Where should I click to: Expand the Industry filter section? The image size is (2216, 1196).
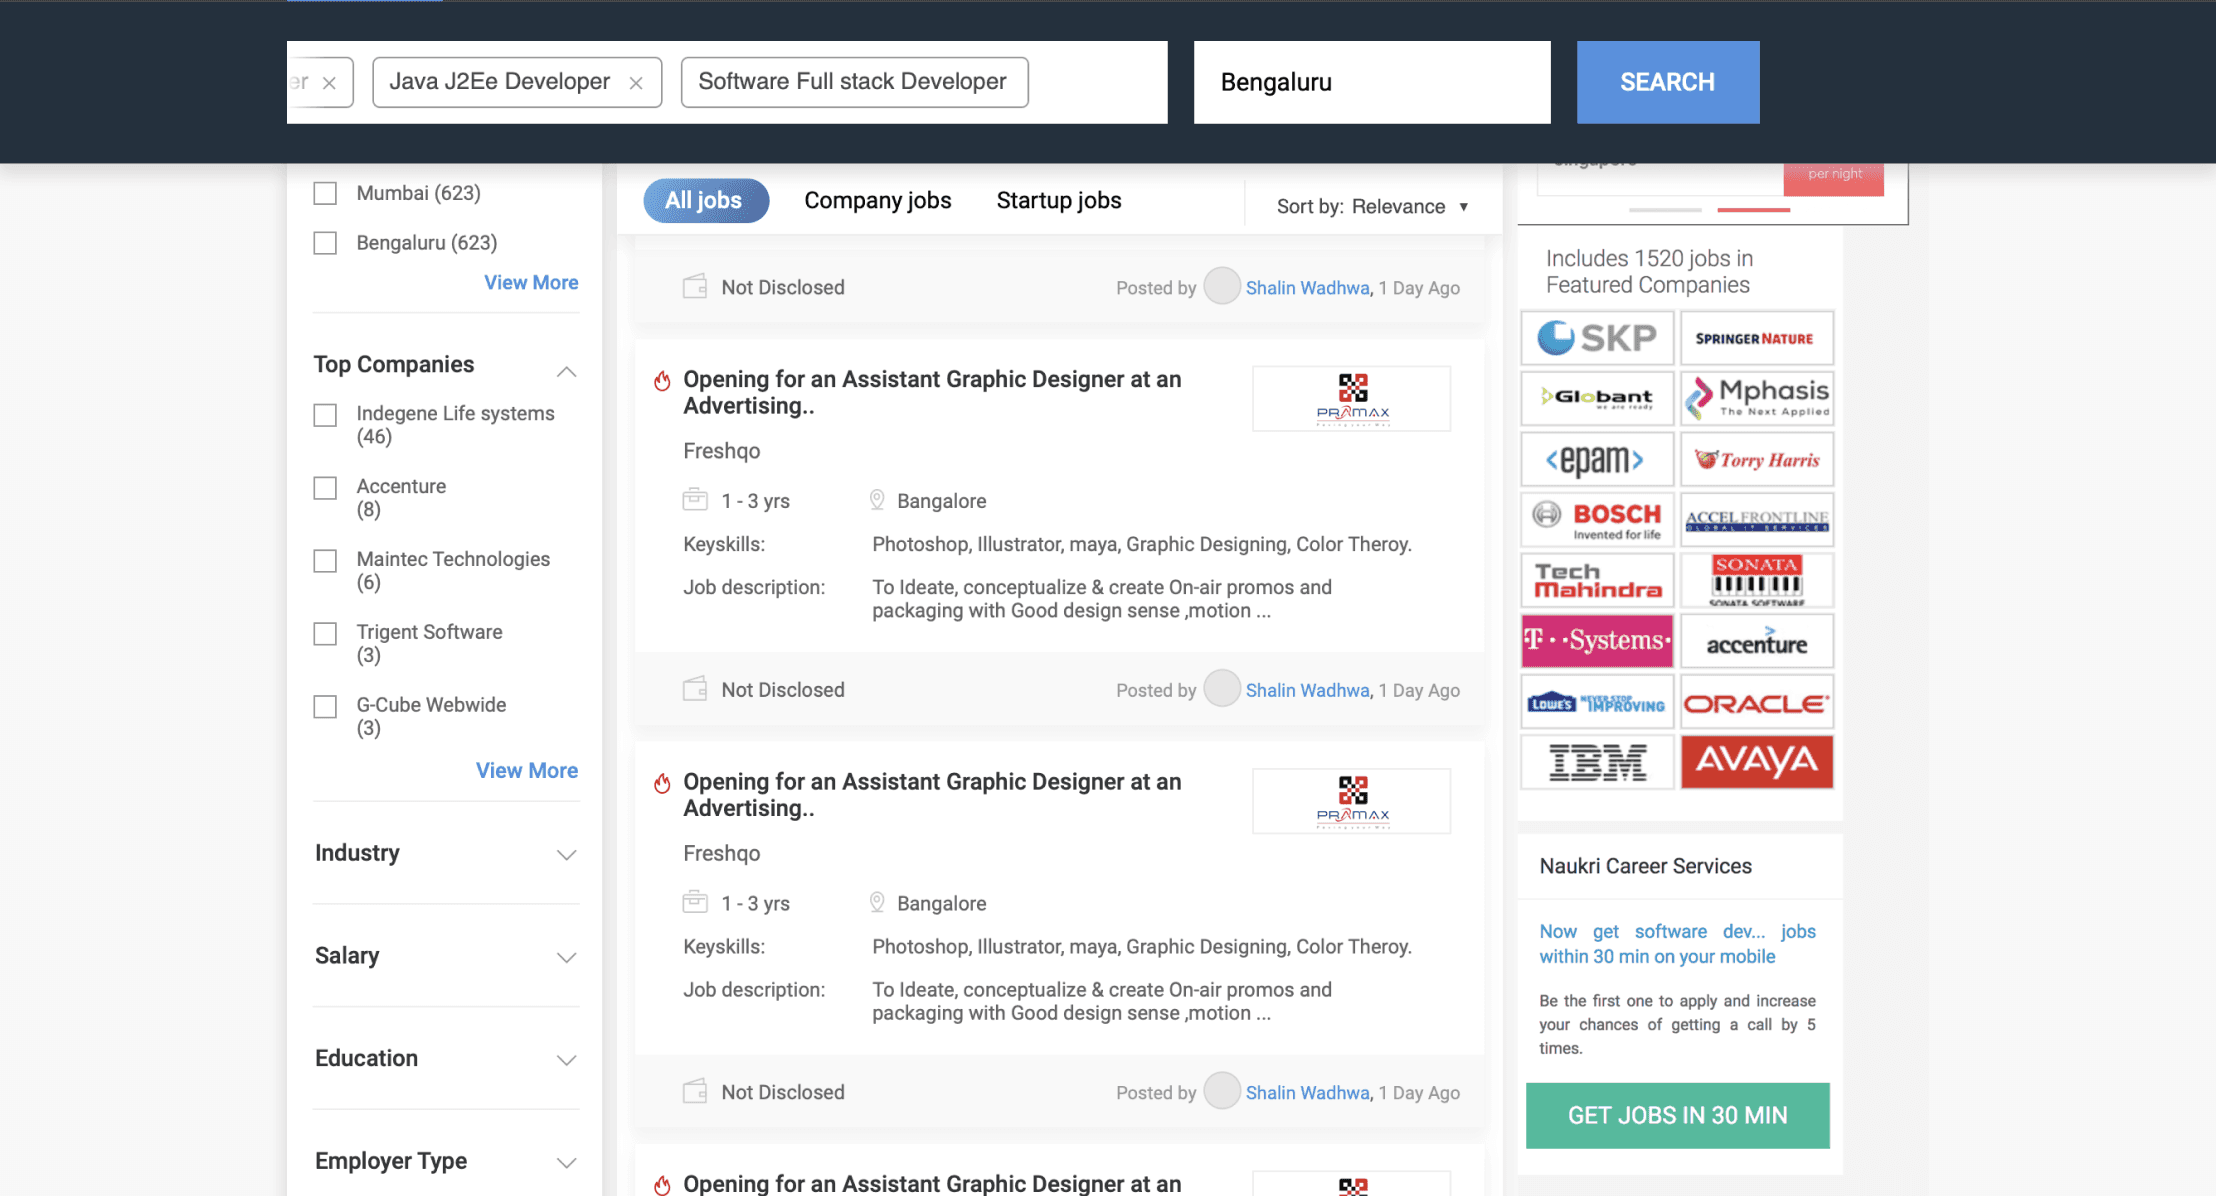pos(566,854)
